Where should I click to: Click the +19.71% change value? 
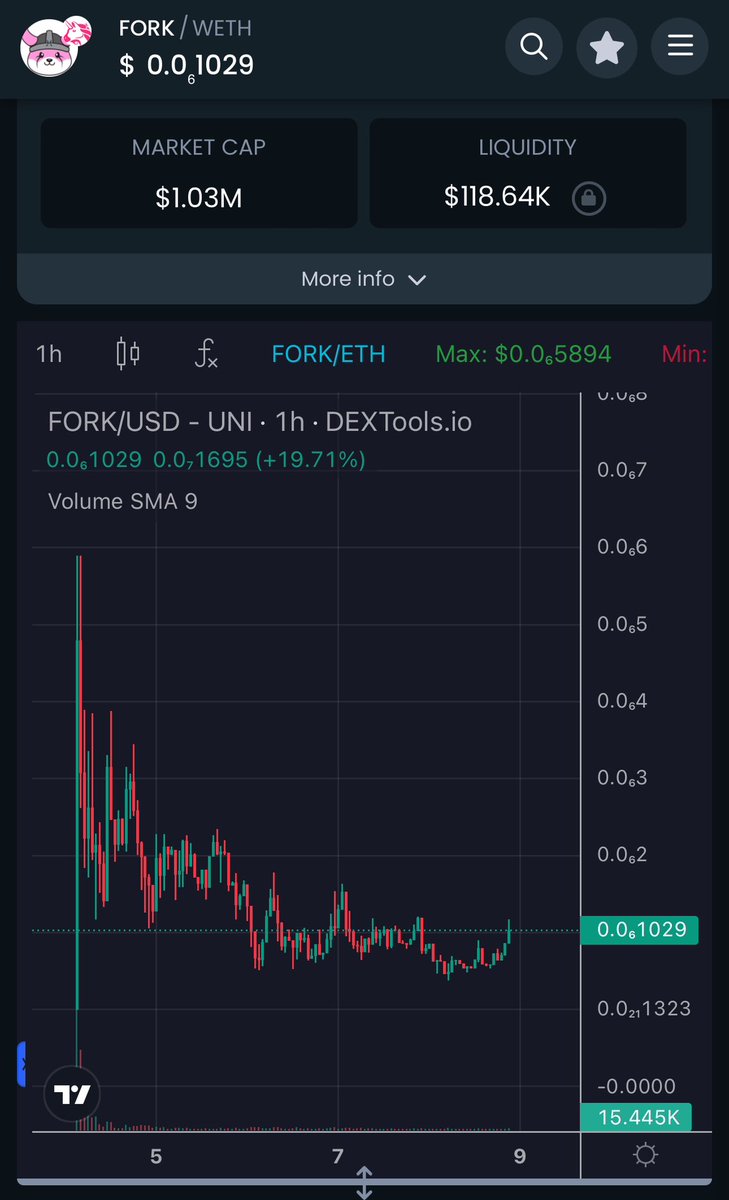(311, 460)
